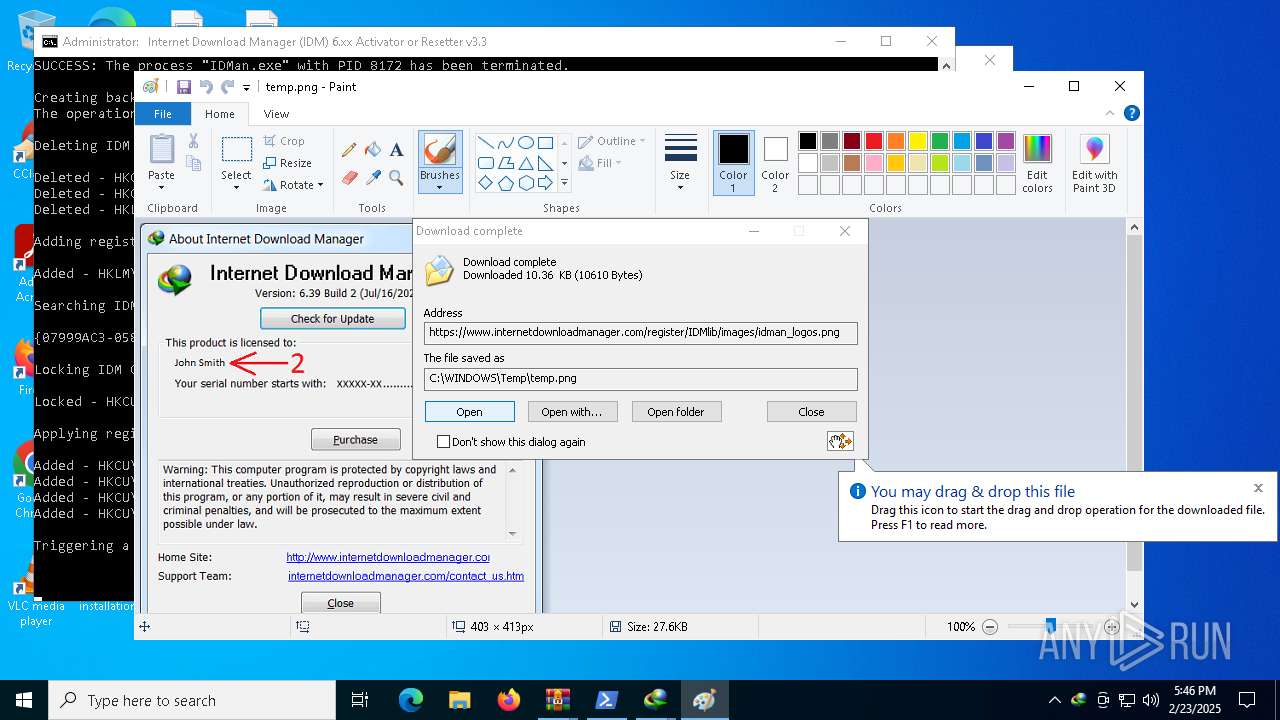Expand the Paste dropdown arrow
This screenshot has height=720, width=1280.
coord(161,187)
